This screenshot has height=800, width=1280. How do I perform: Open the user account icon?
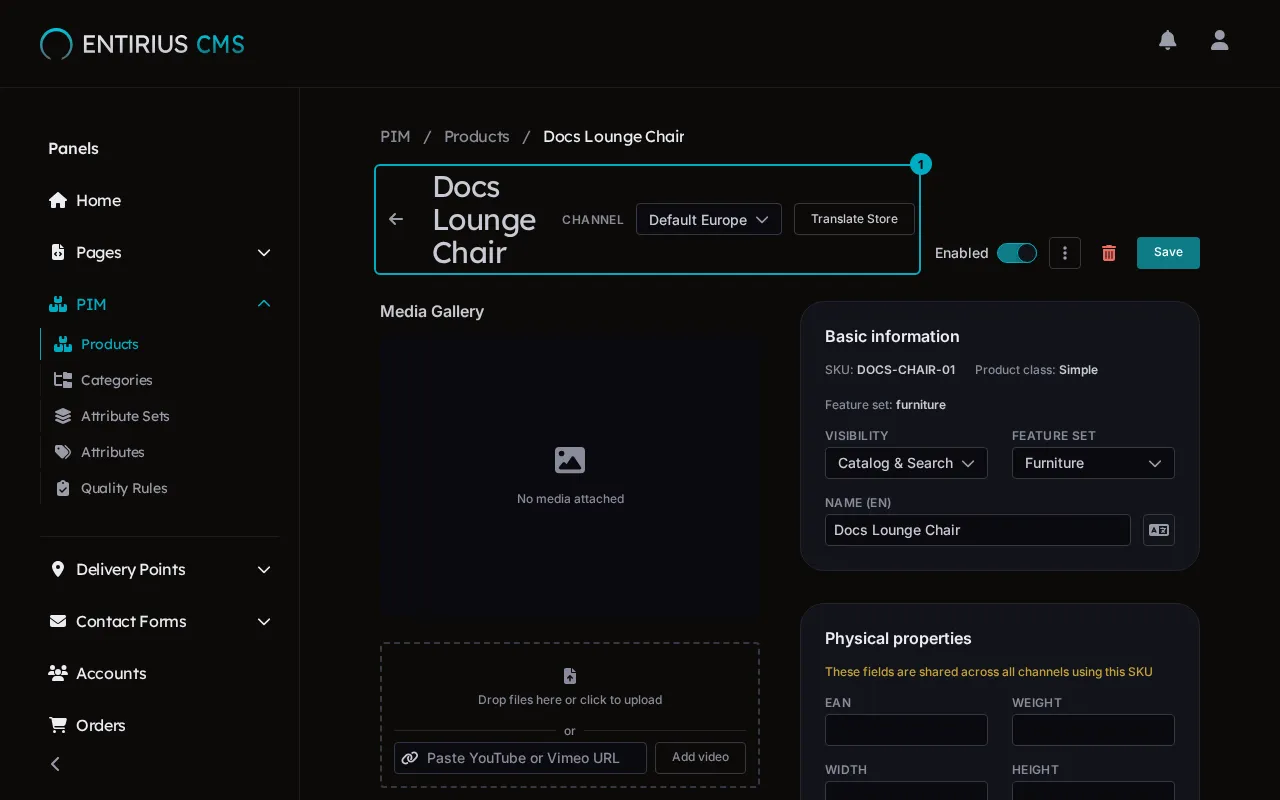[1219, 40]
